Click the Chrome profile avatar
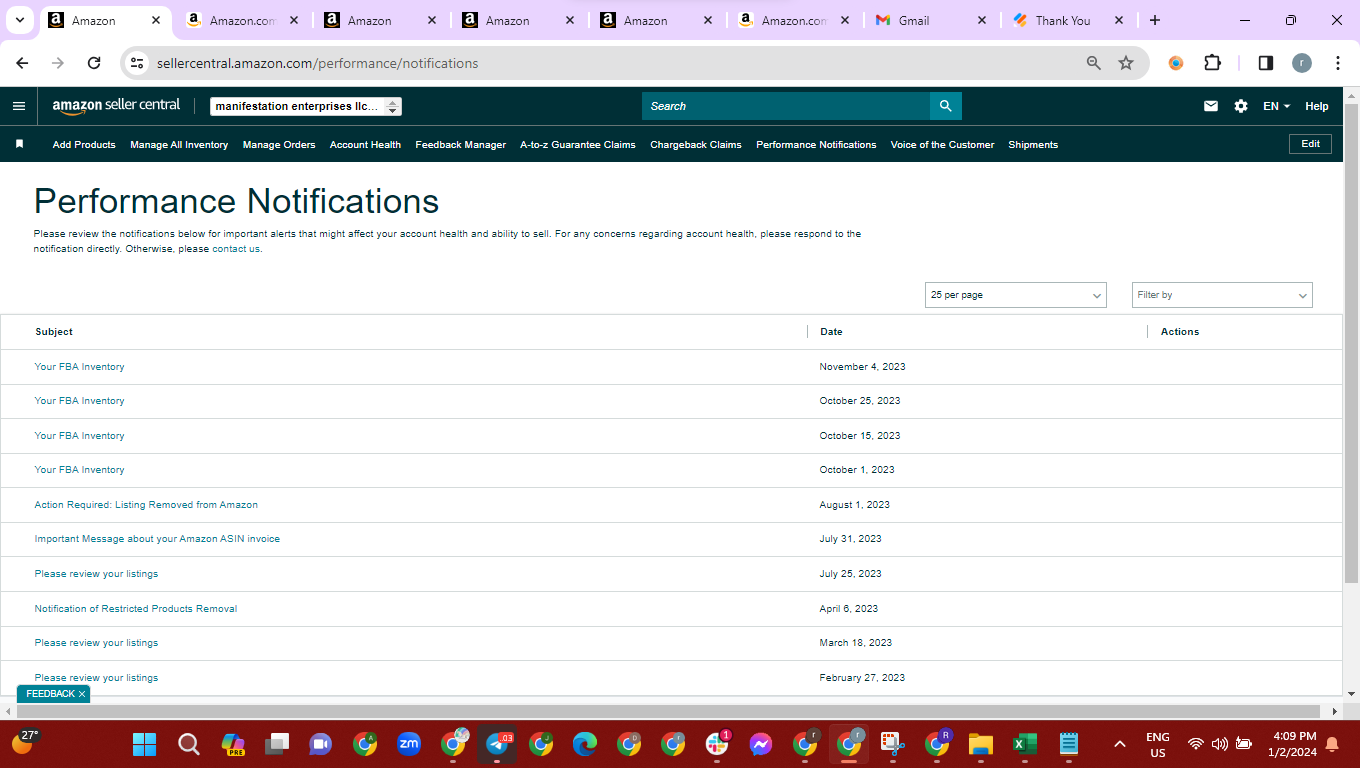The image size is (1360, 768). point(1301,63)
